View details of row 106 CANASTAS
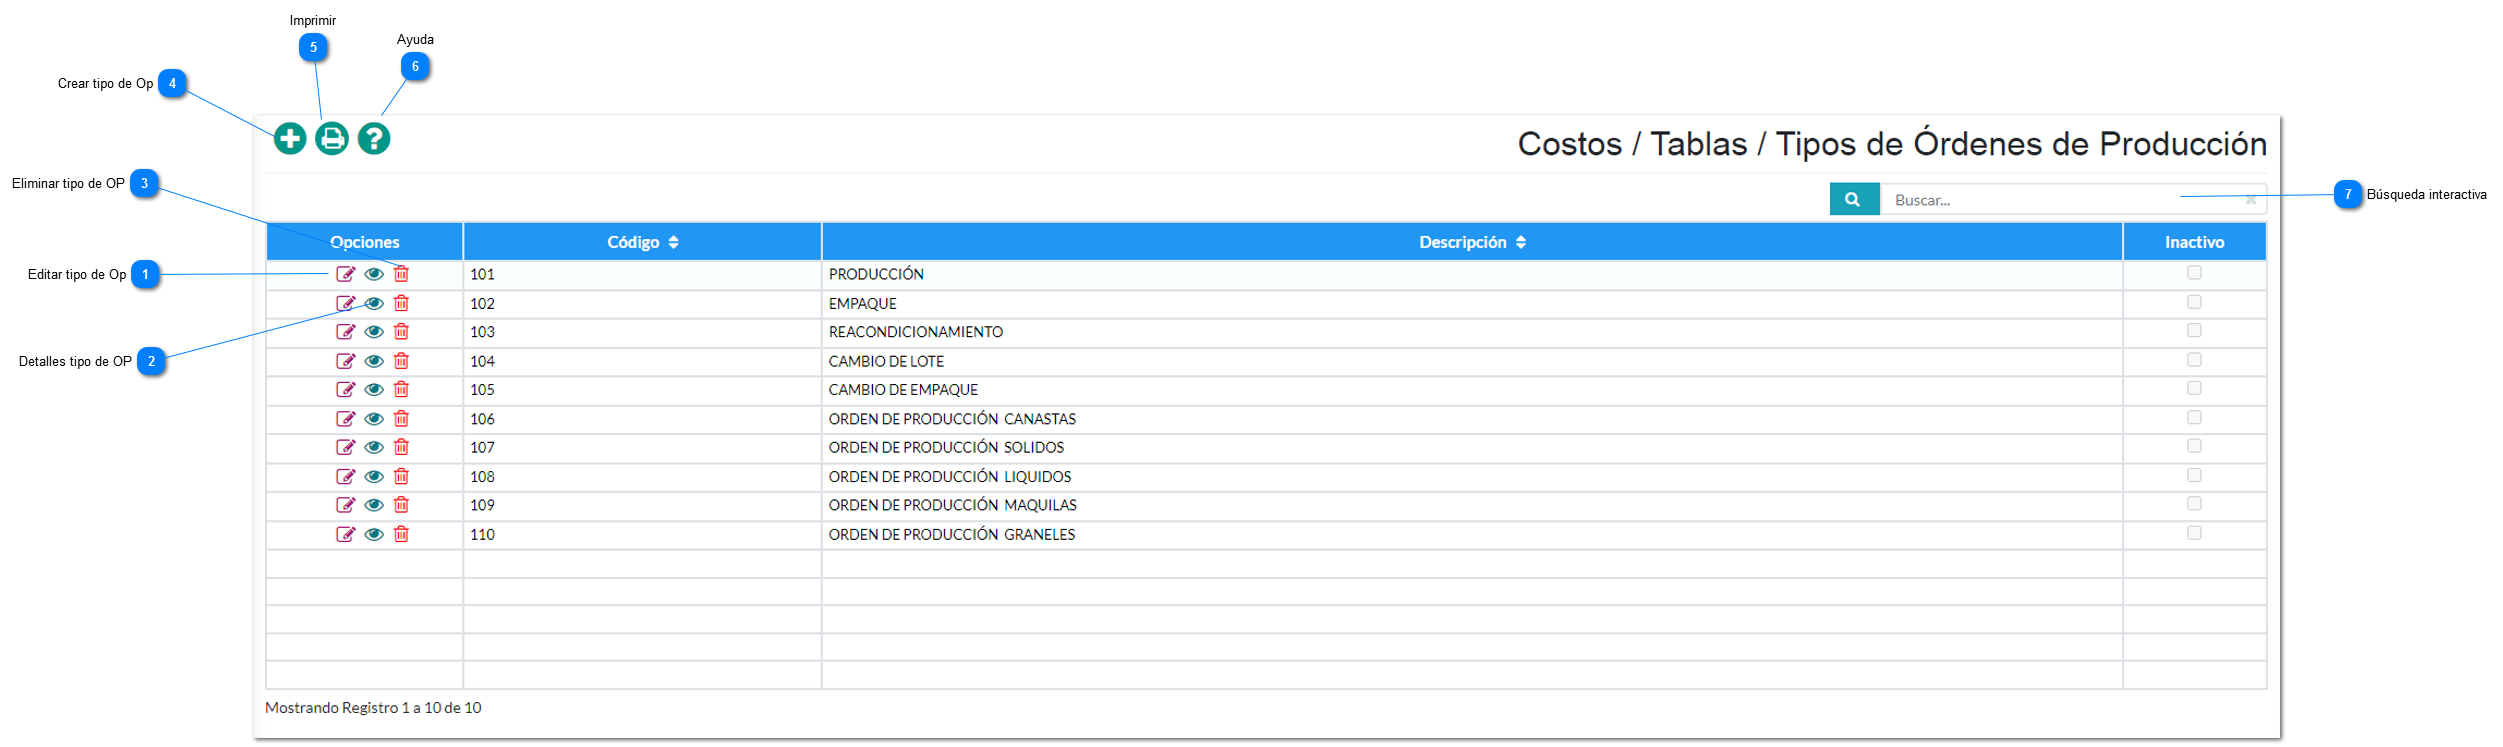 (374, 419)
